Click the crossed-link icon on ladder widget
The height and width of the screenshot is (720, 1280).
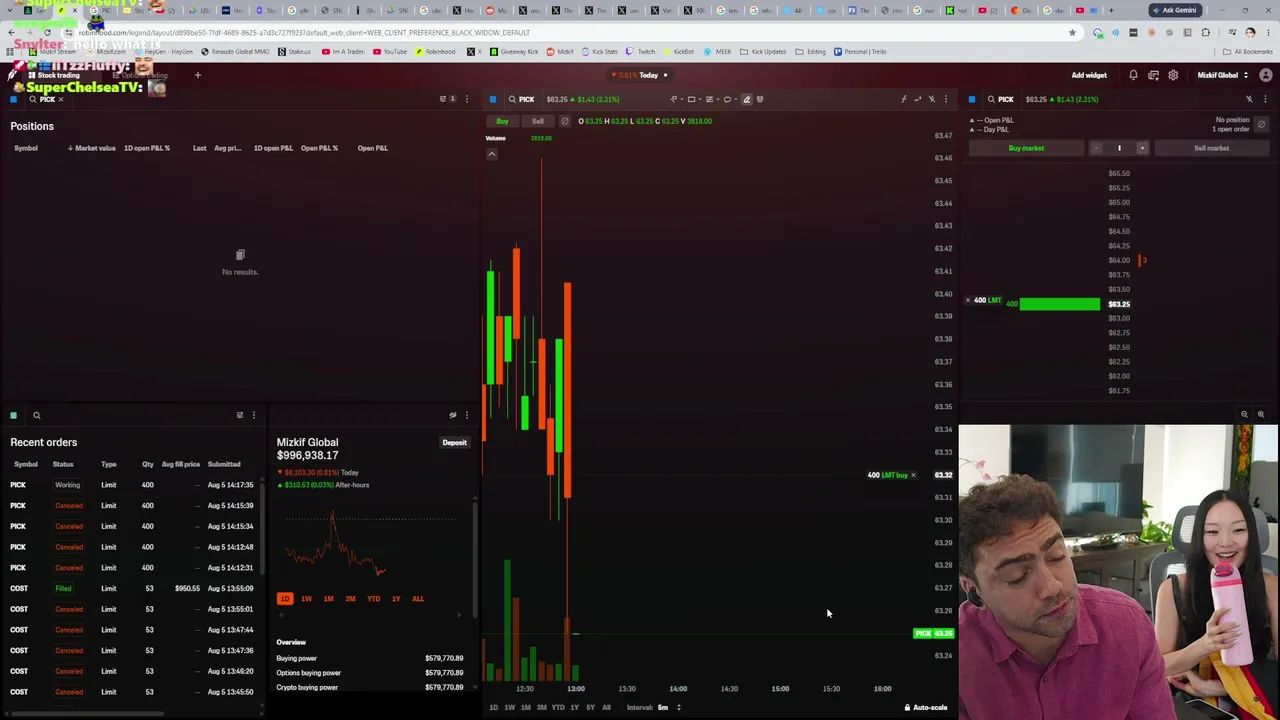tap(1249, 99)
